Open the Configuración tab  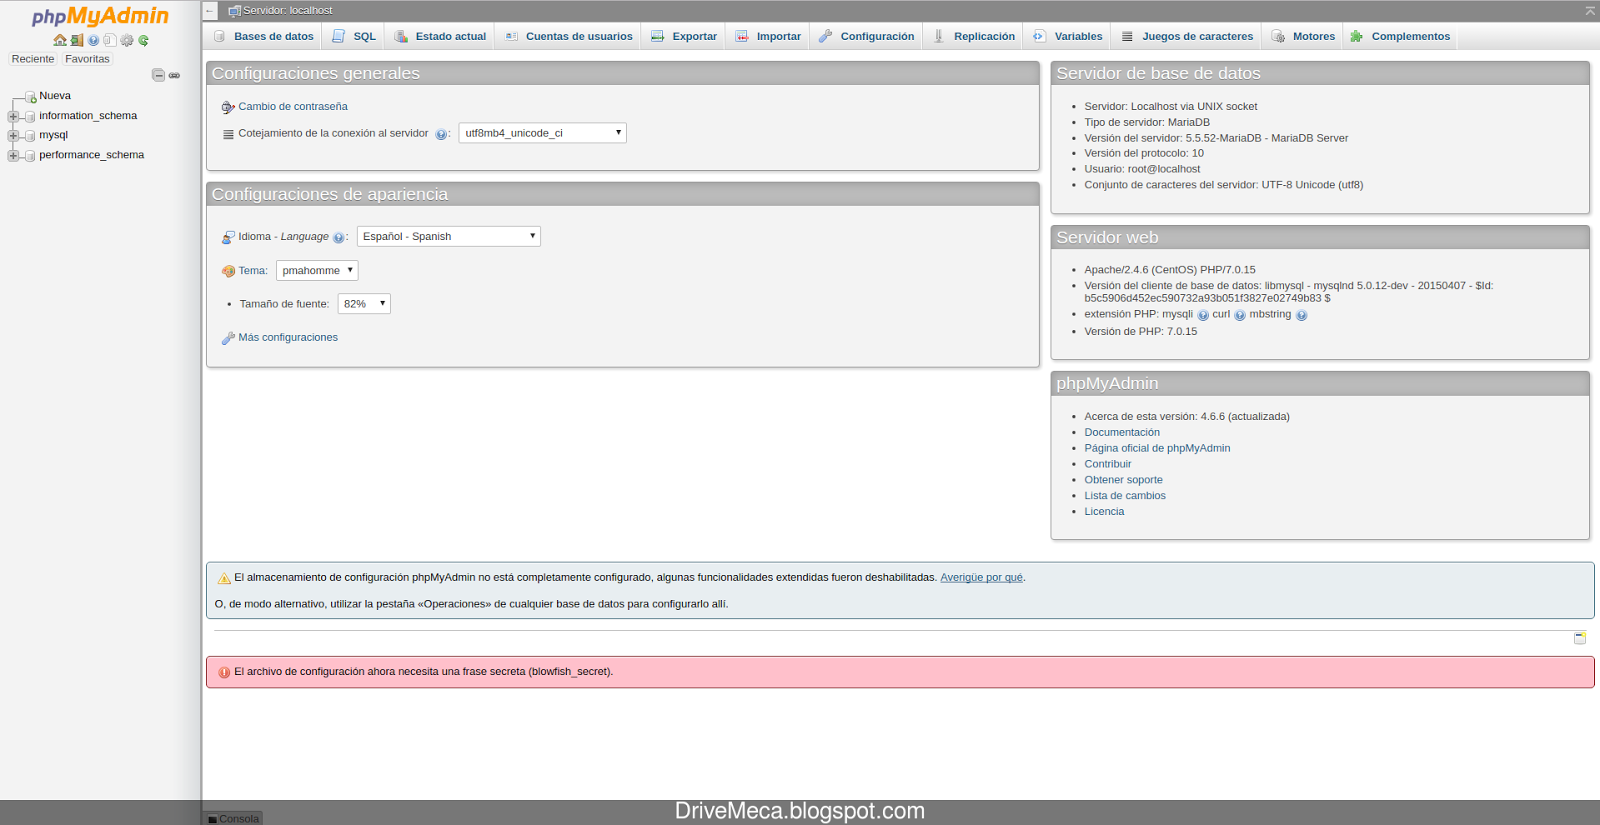point(866,36)
